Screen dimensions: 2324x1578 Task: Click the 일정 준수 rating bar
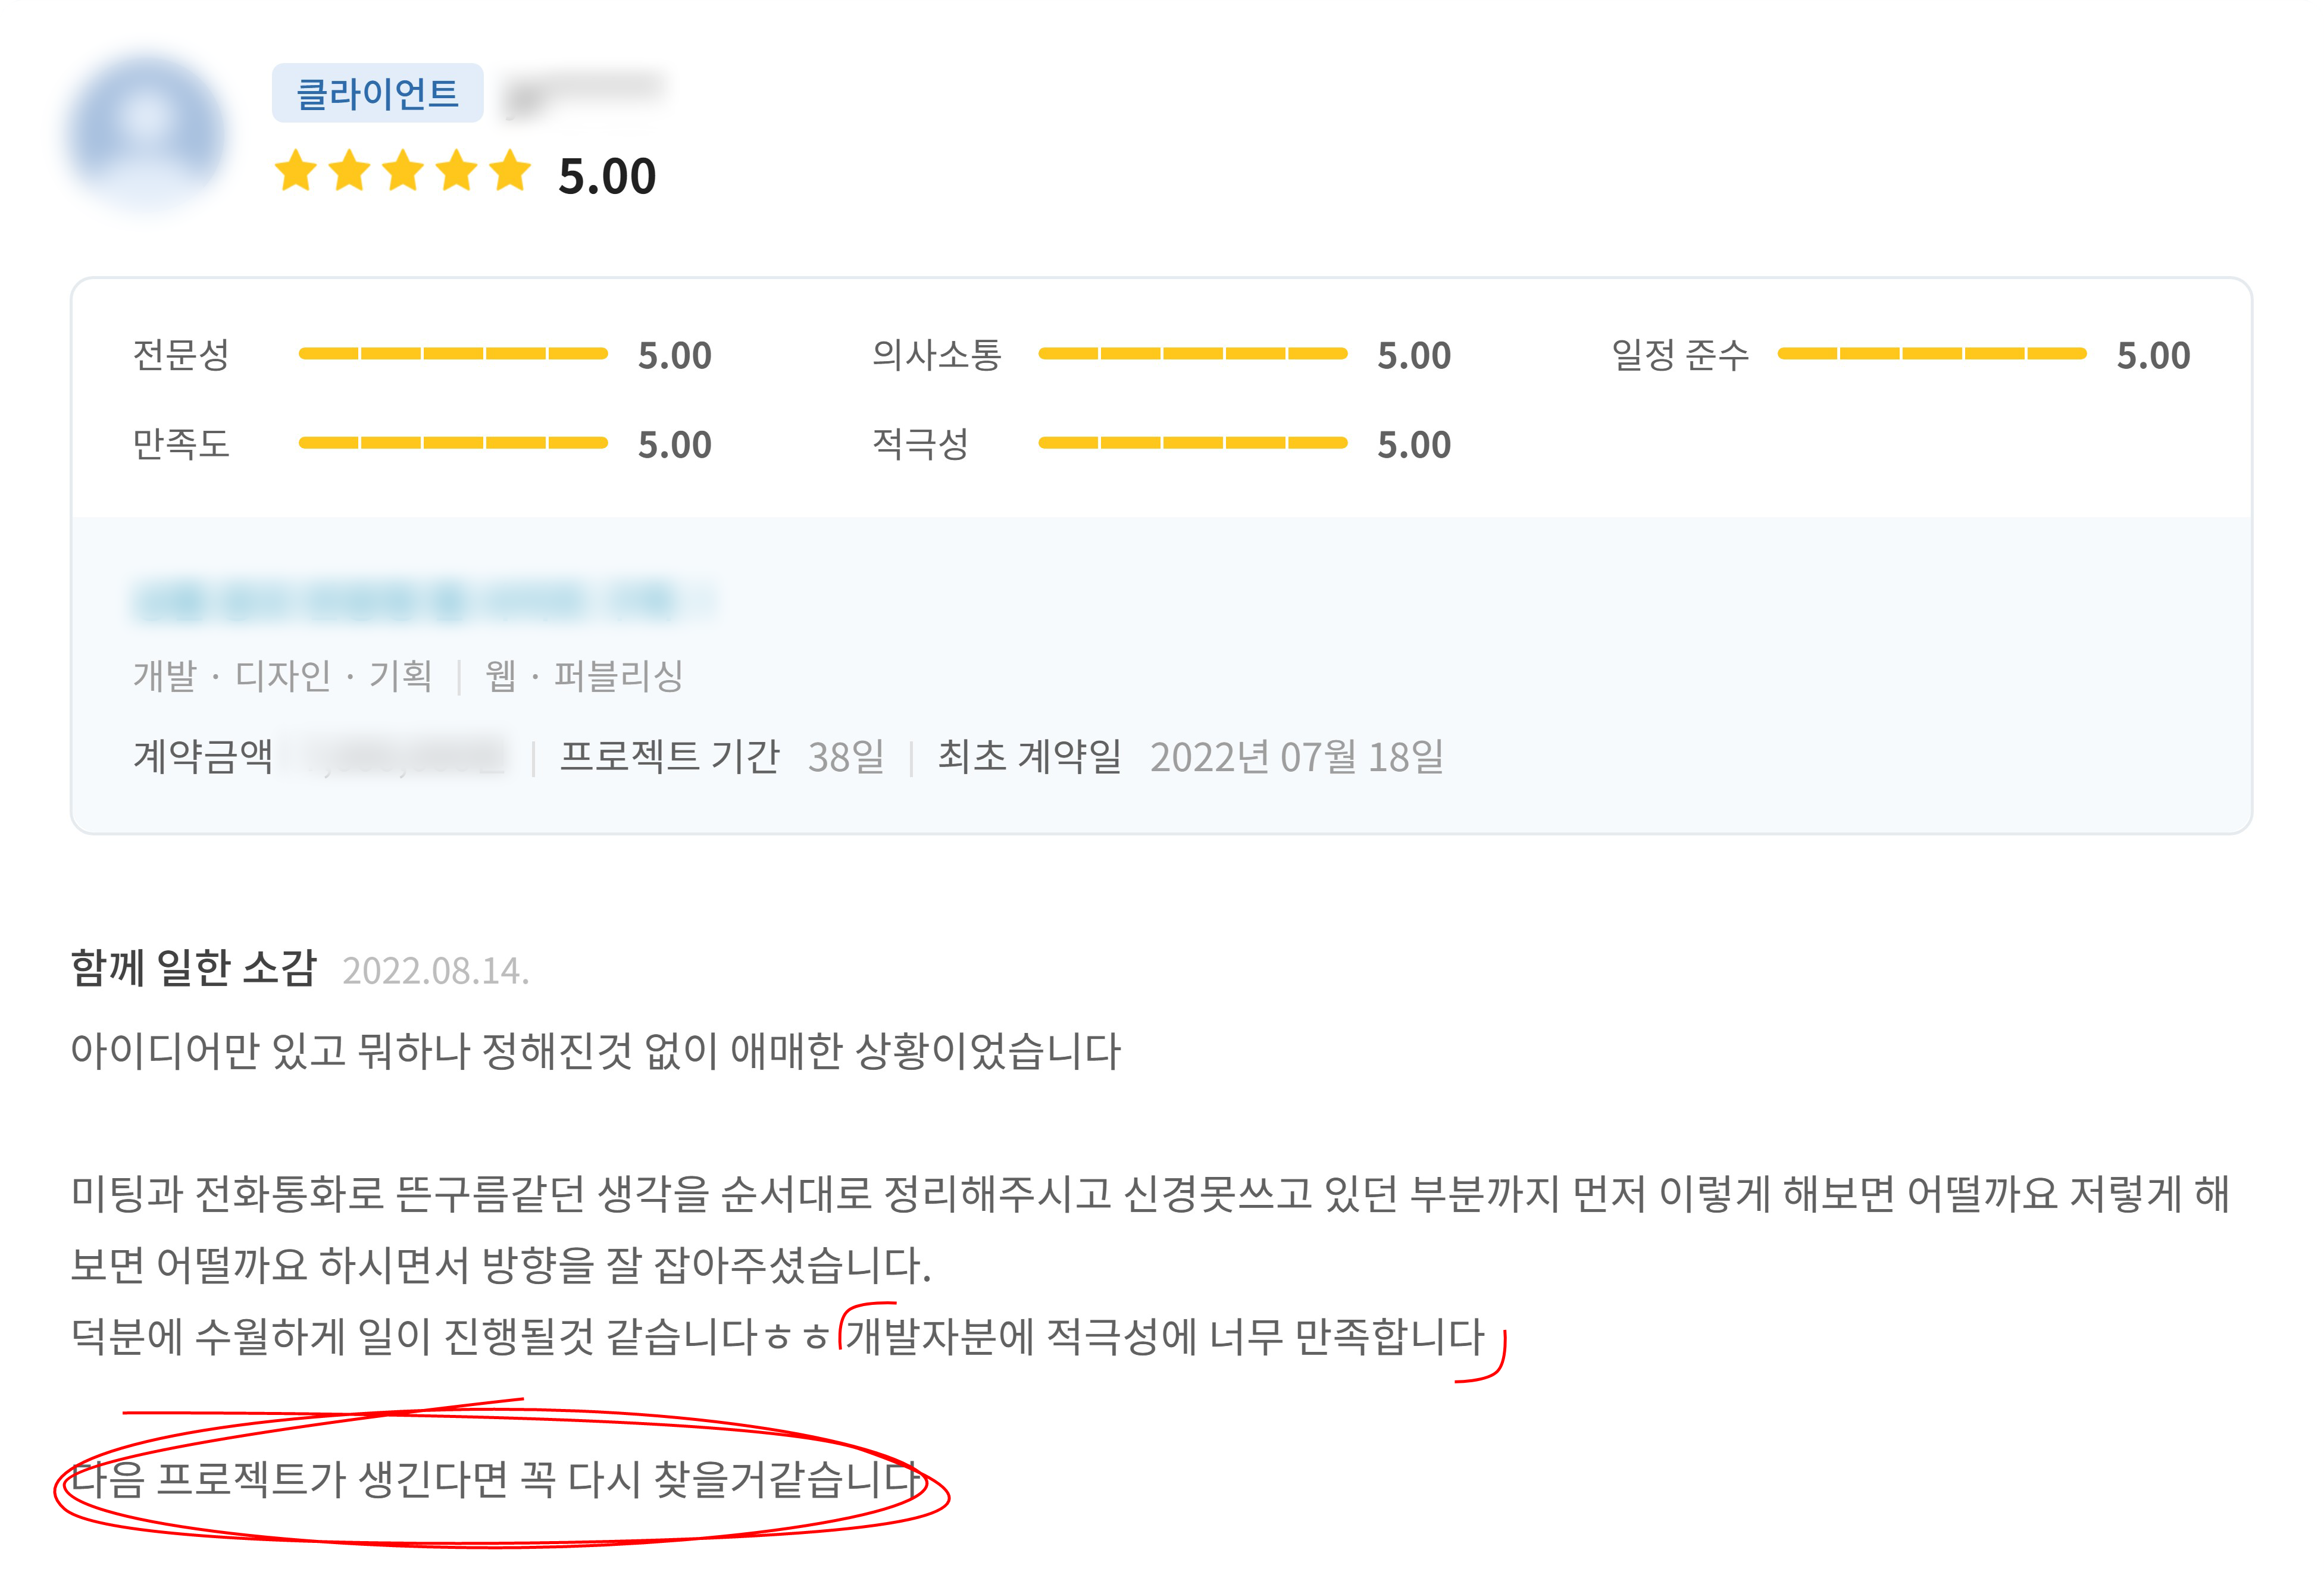(x=1931, y=354)
